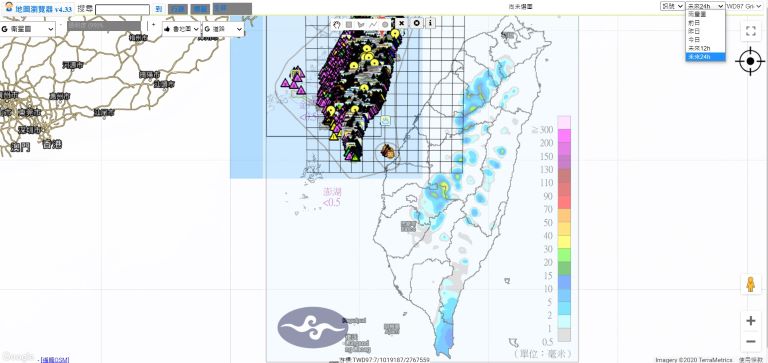Zoom in with the plus button

coord(750,321)
